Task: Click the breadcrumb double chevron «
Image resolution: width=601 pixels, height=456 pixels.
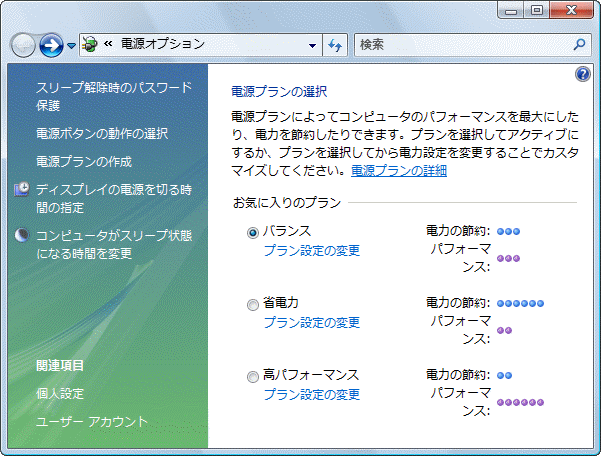Action: coord(108,44)
